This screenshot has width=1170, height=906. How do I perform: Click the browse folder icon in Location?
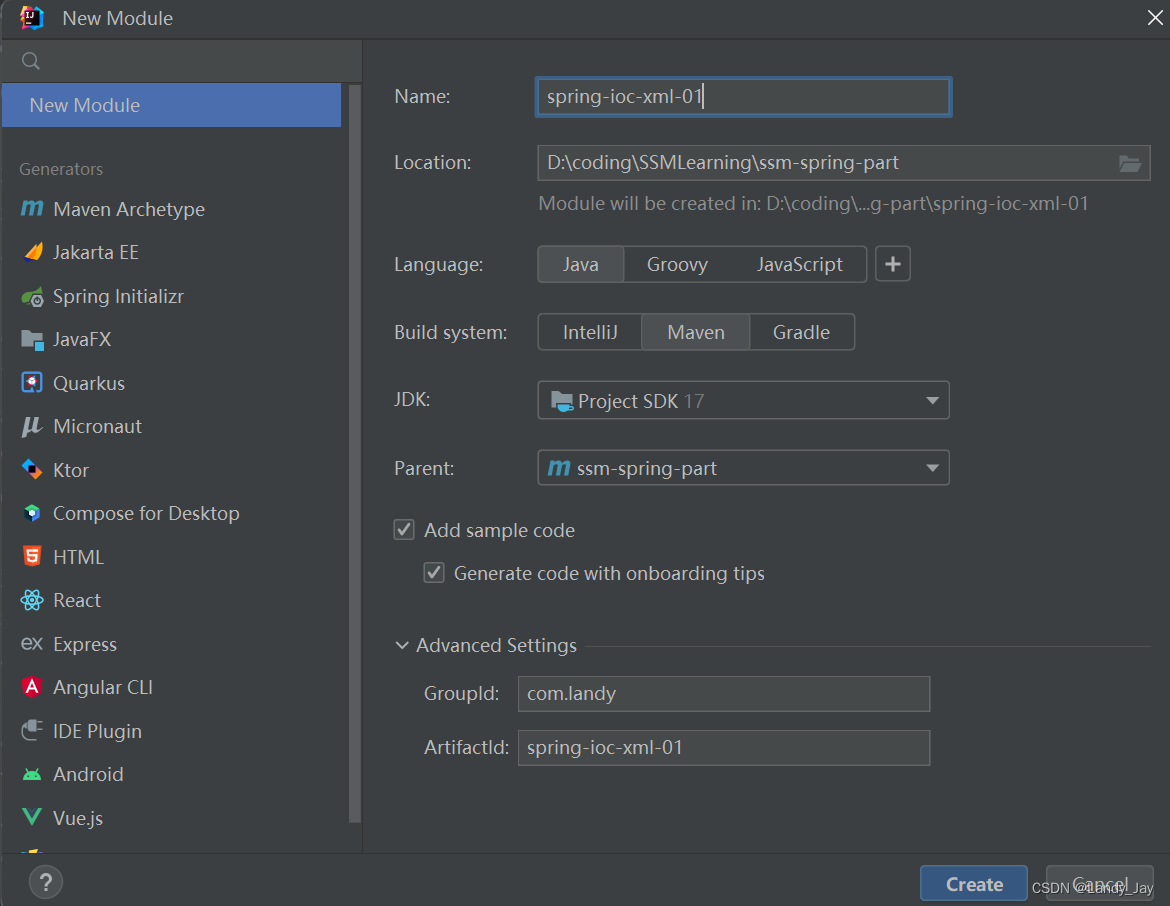coord(1129,163)
